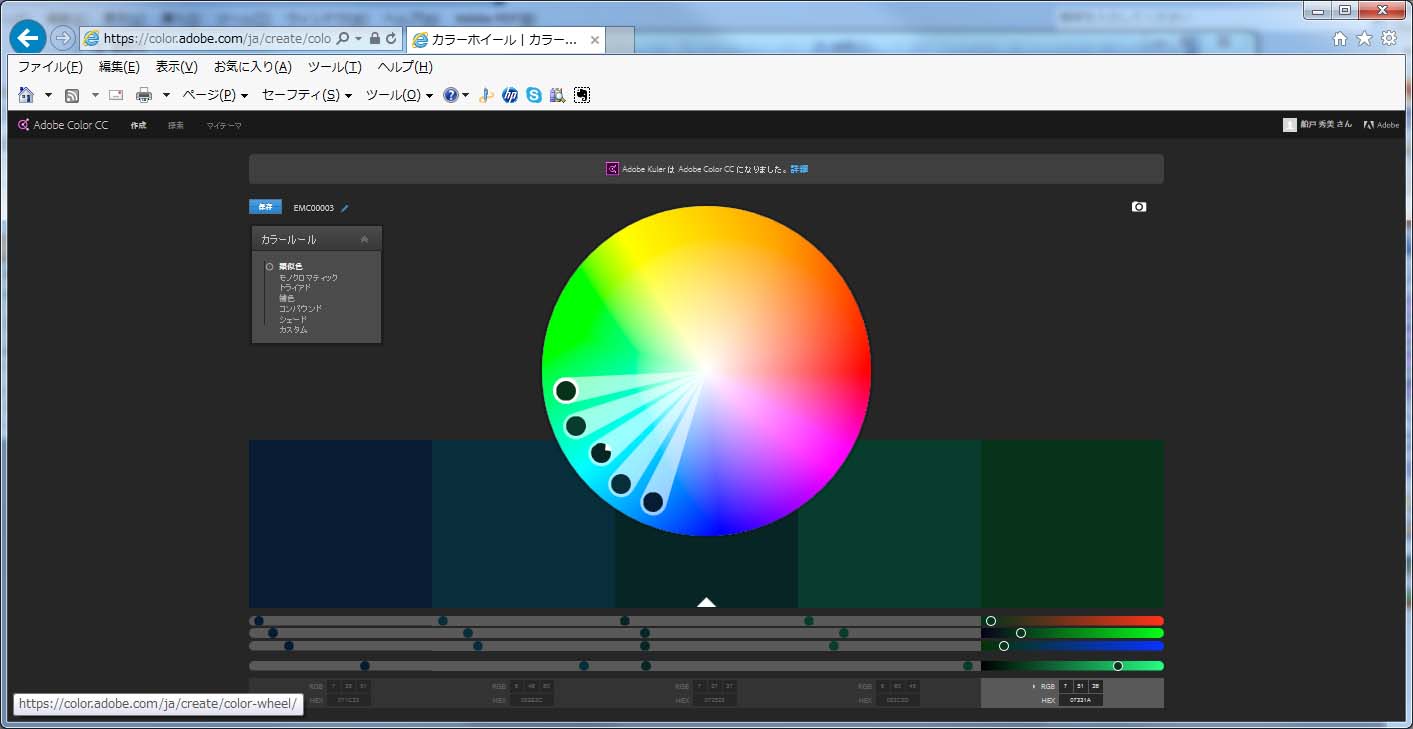Click the Evernote elephant clipper icon
The width and height of the screenshot is (1413, 729).
point(582,95)
